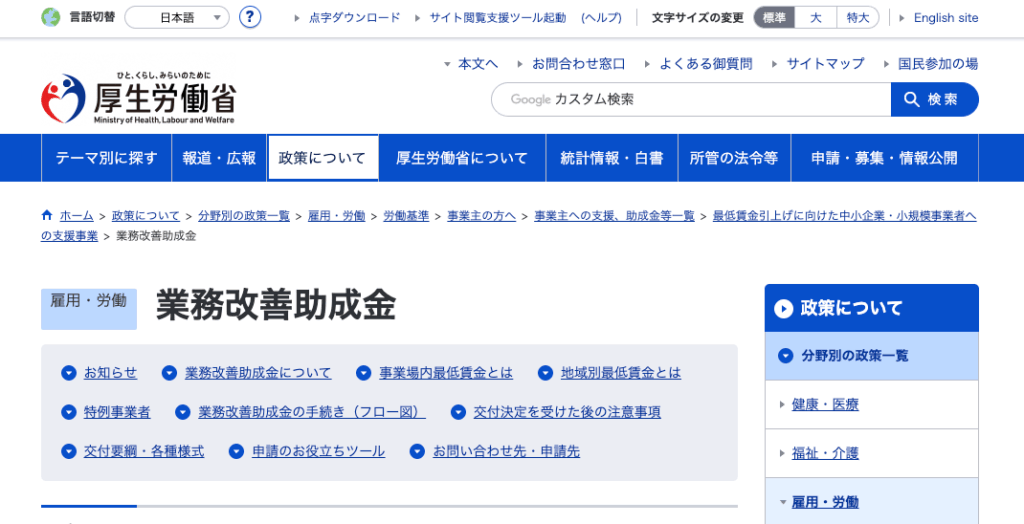This screenshot has width=1024, height=524.
Task: Go to 分野別の政策一覧 breadcrumb
Action: point(244,216)
